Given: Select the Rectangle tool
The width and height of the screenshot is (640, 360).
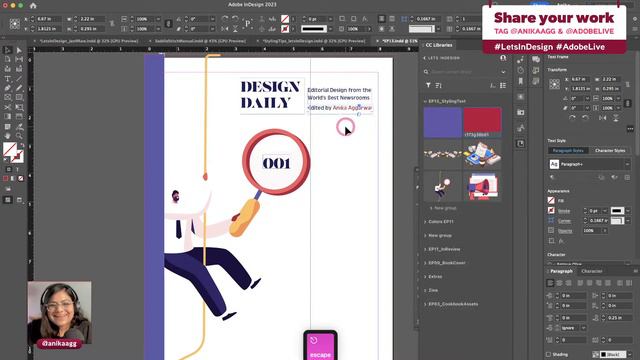Looking at the screenshot, I should pos(19,98).
